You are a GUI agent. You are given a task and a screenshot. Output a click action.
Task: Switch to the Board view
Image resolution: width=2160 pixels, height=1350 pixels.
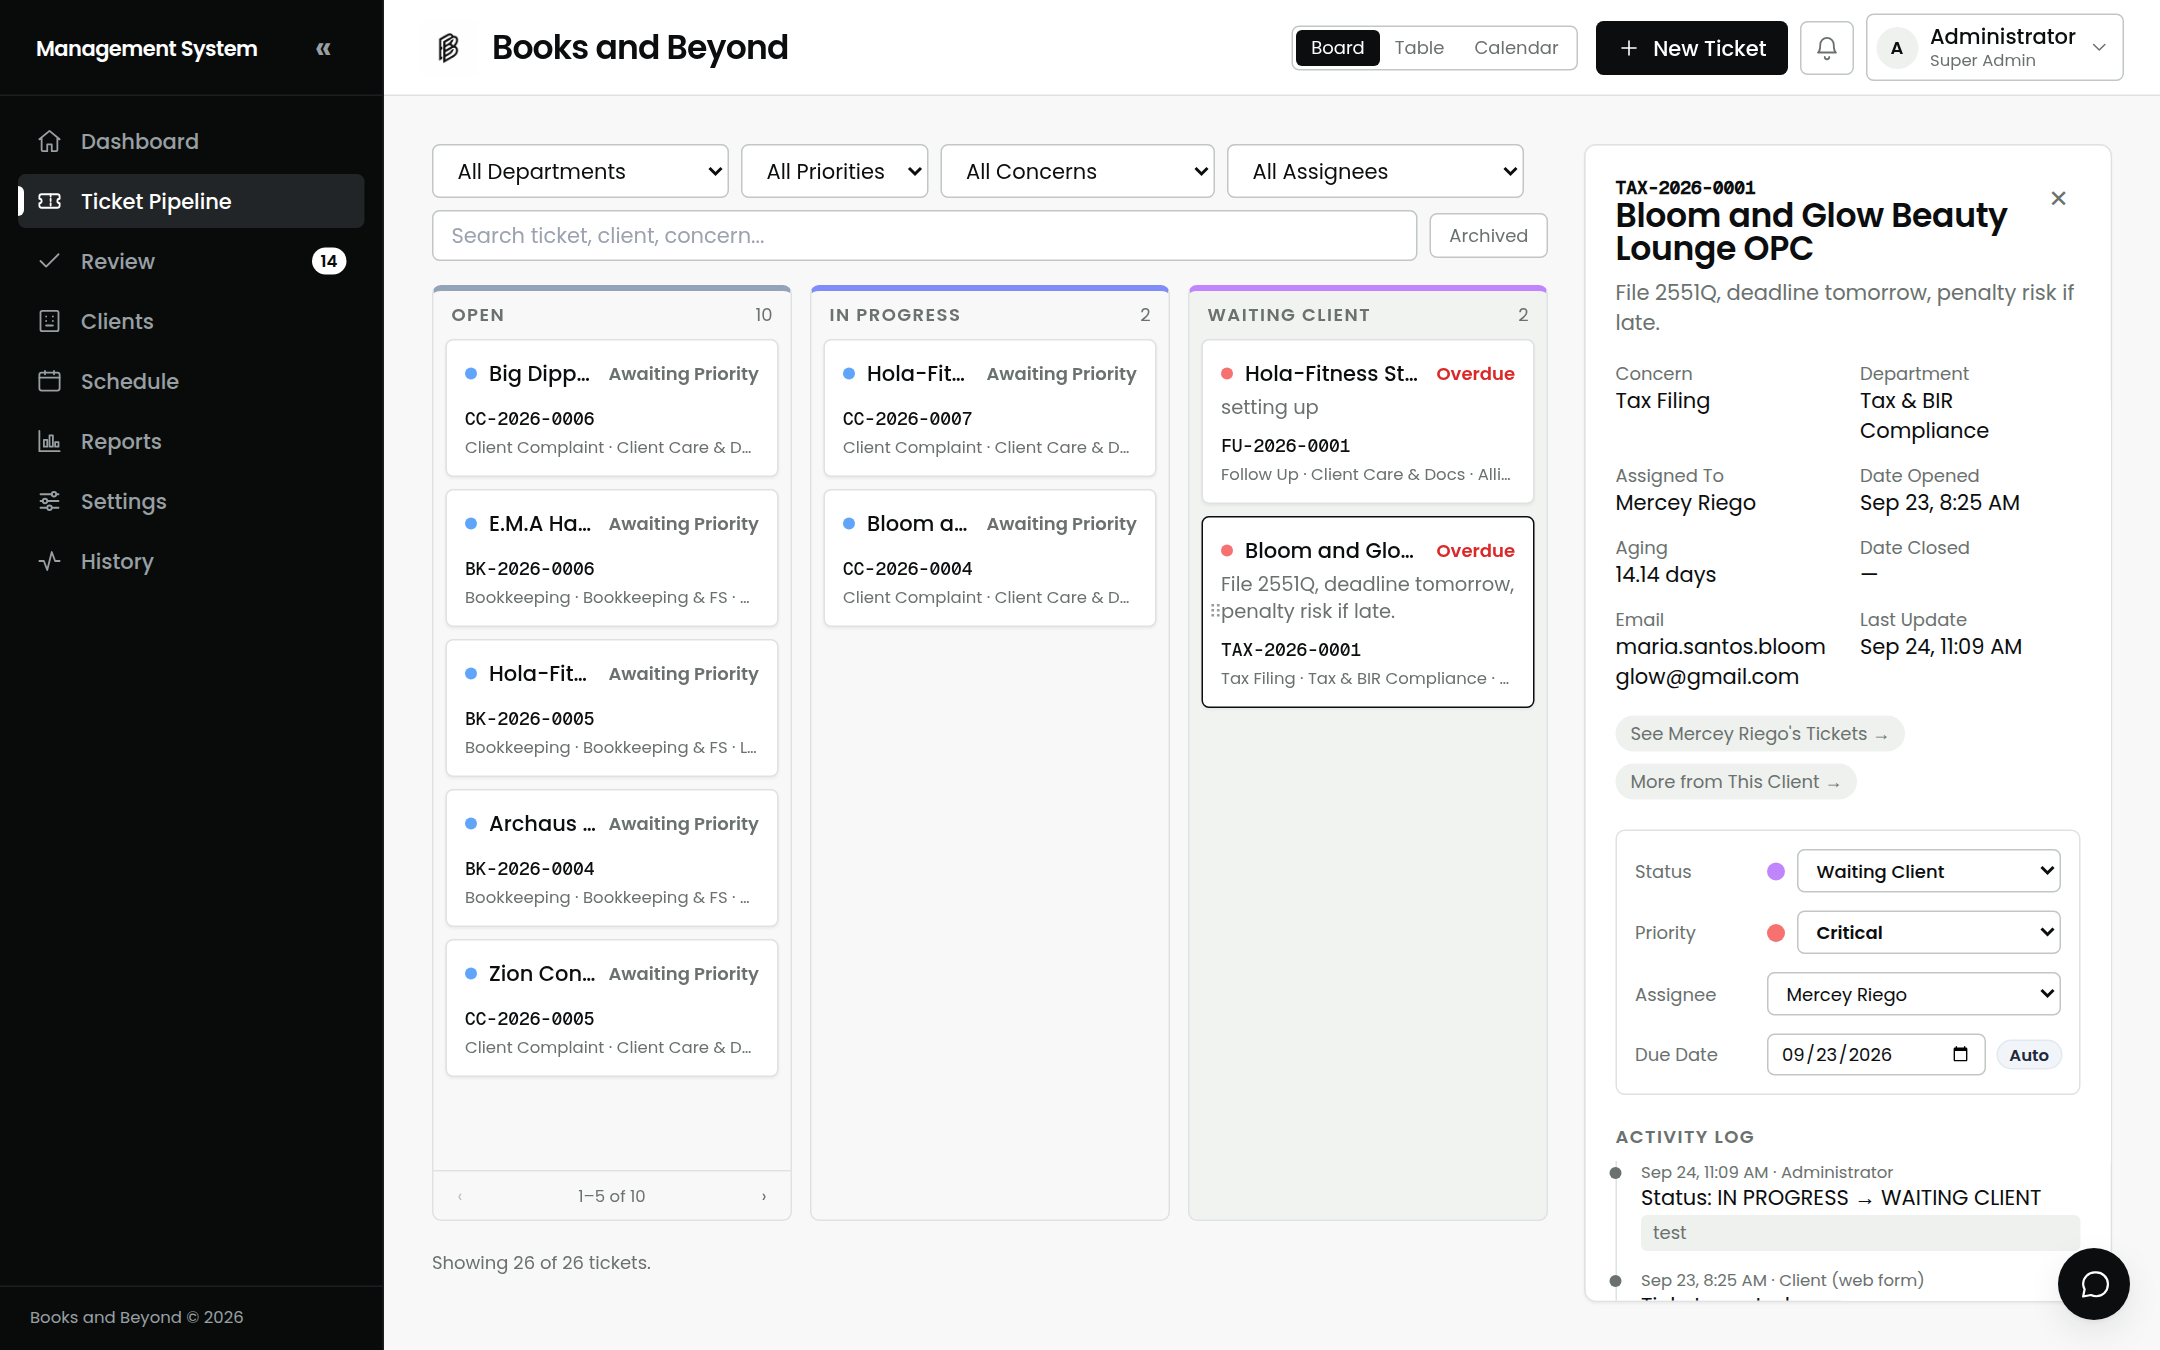pyautogui.click(x=1337, y=47)
